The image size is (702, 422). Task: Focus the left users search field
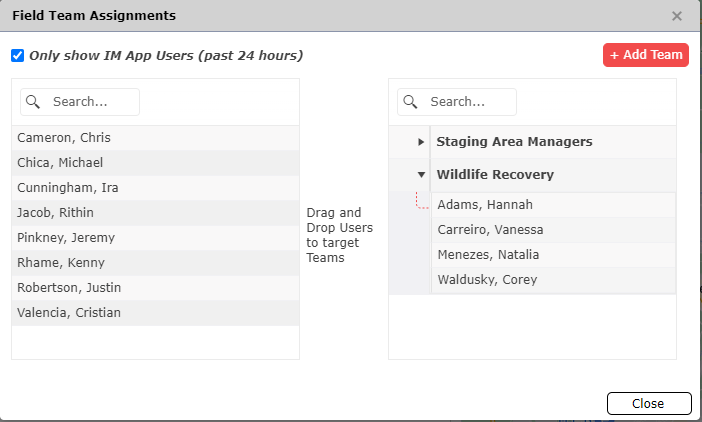(92, 102)
